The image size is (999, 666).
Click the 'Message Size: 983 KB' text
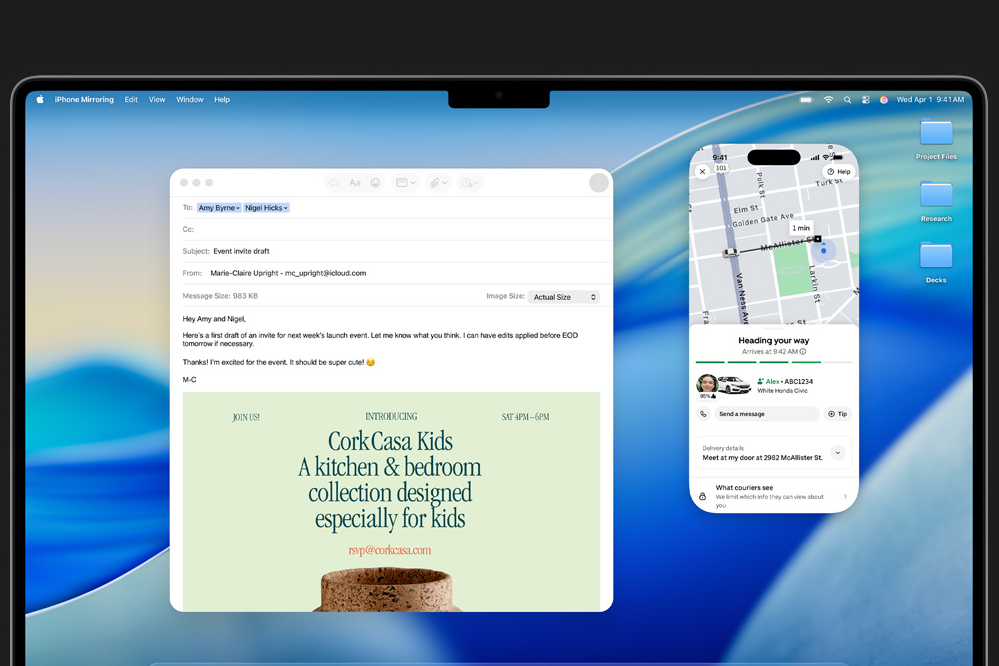[x=220, y=296]
